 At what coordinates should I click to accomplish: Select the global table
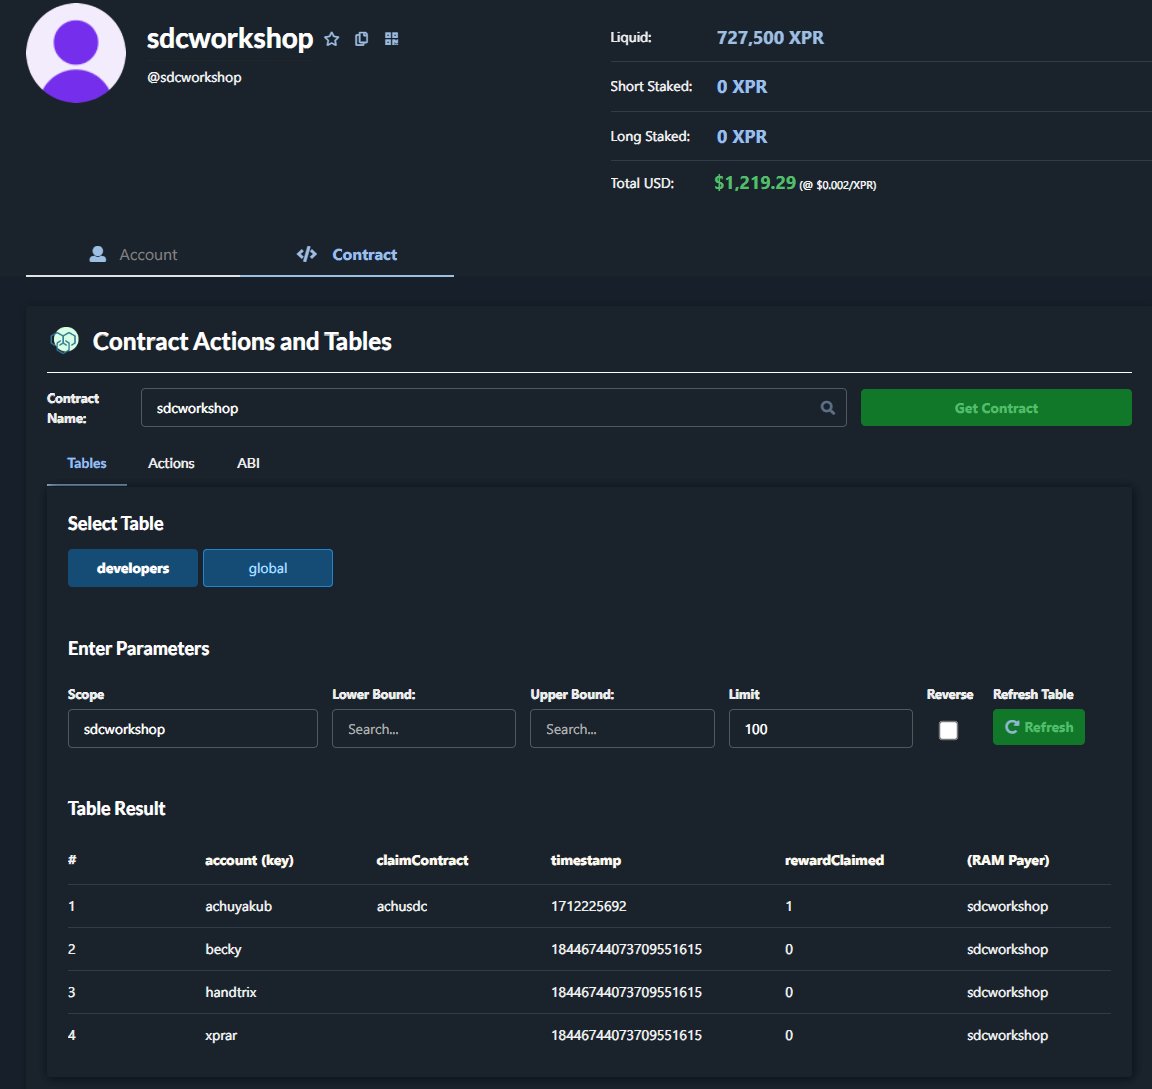[267, 568]
